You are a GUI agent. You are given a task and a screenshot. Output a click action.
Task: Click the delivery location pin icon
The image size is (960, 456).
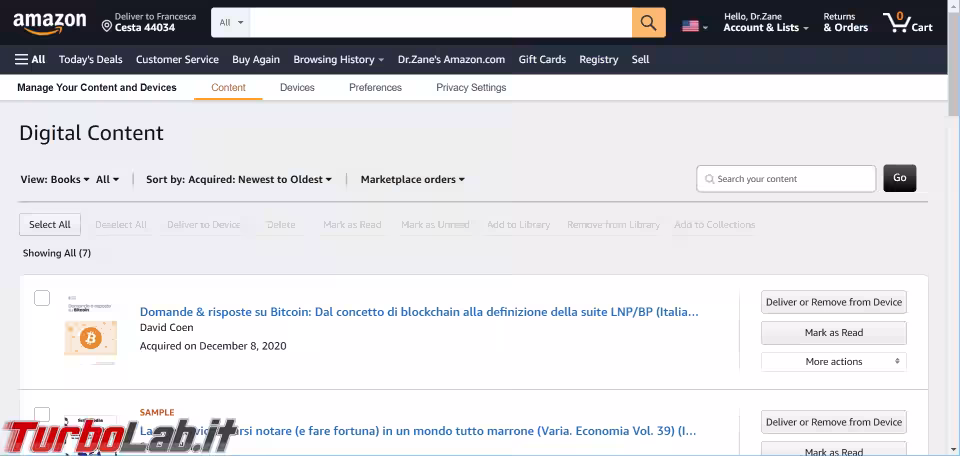(107, 26)
